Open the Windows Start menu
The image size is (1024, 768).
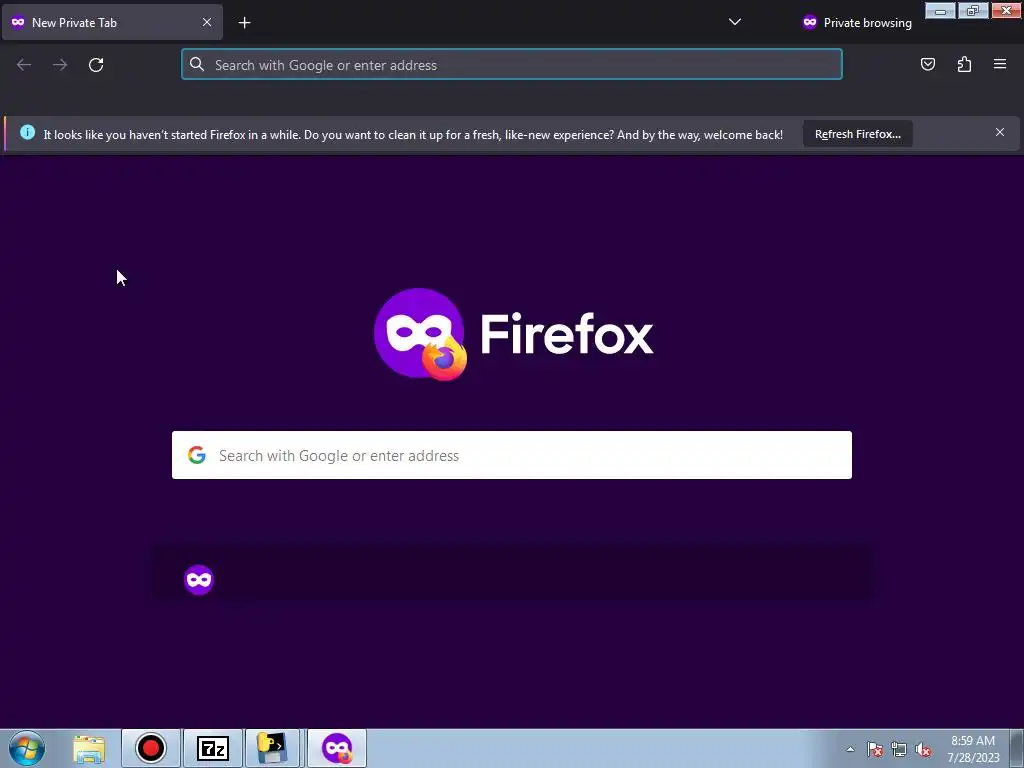coord(26,748)
